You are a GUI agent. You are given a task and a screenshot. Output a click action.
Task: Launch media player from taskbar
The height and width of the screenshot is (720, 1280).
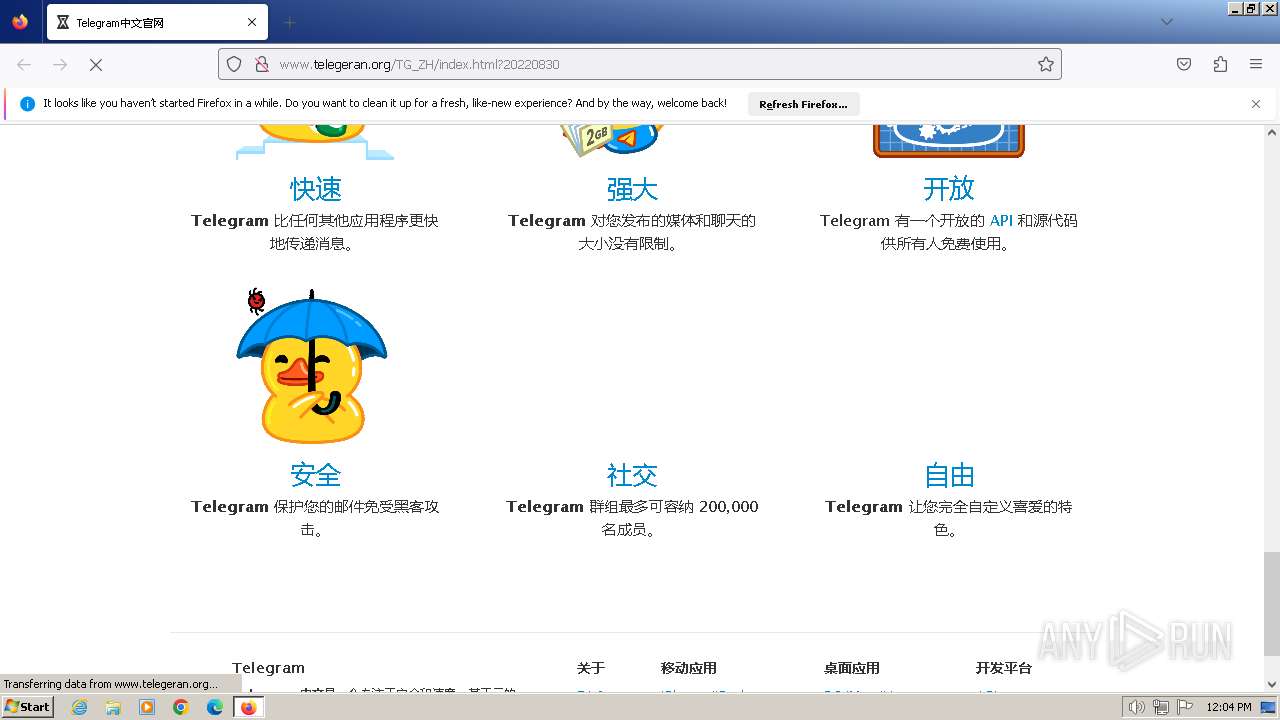tap(147, 707)
